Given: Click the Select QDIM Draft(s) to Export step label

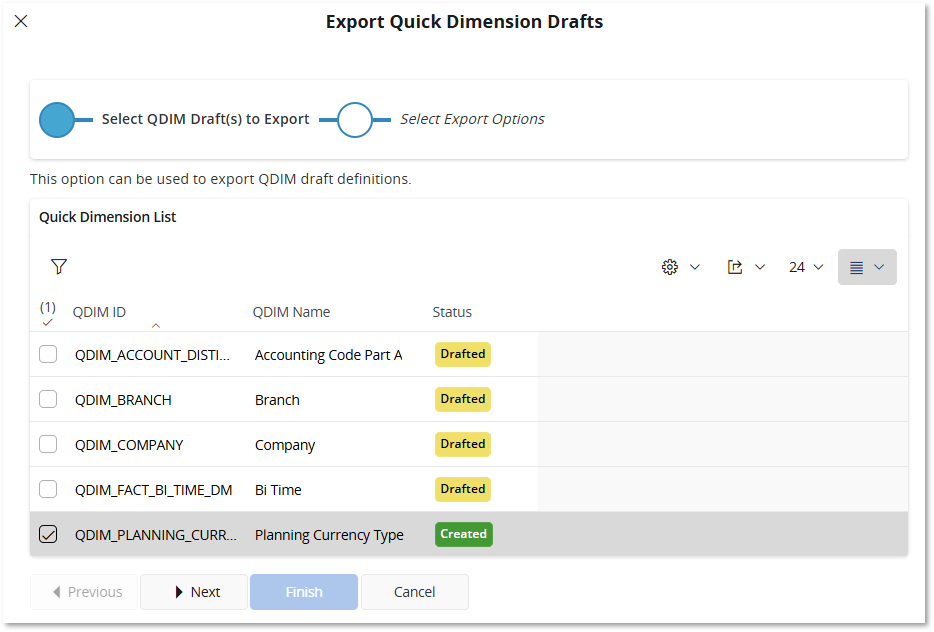Looking at the screenshot, I should pos(206,119).
